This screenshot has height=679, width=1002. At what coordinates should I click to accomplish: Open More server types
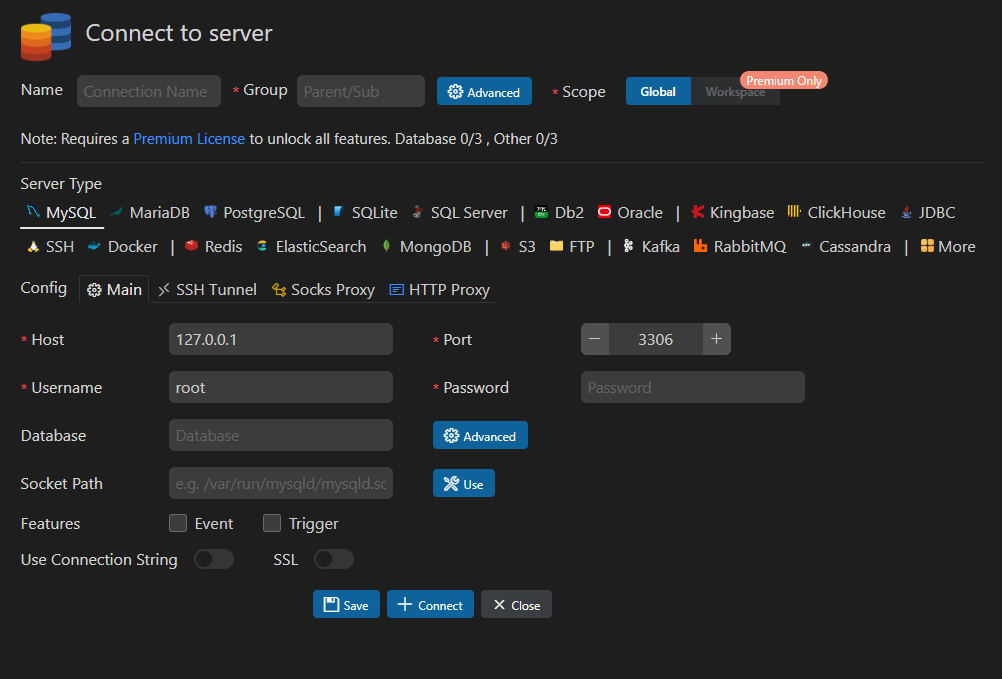tap(948, 247)
